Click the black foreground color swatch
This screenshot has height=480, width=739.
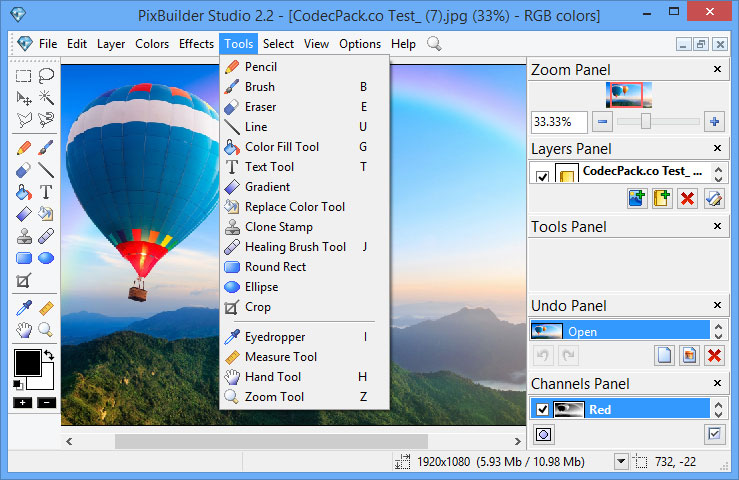tap(27, 362)
